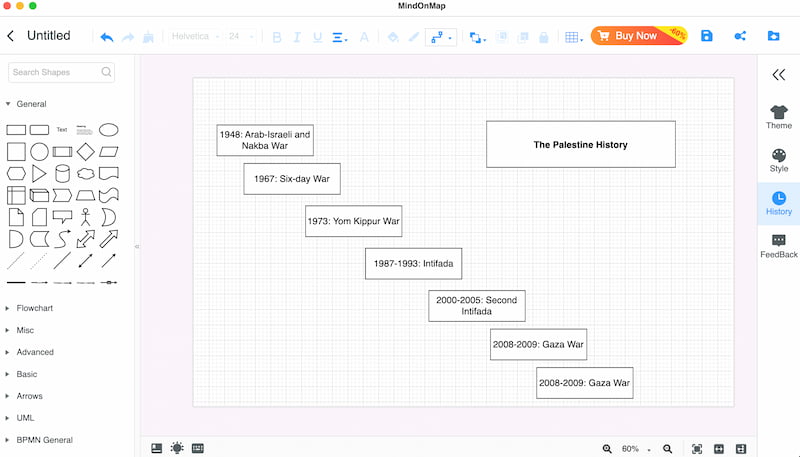Toggle bold formatting
This screenshot has width=800, height=457.
click(x=277, y=37)
